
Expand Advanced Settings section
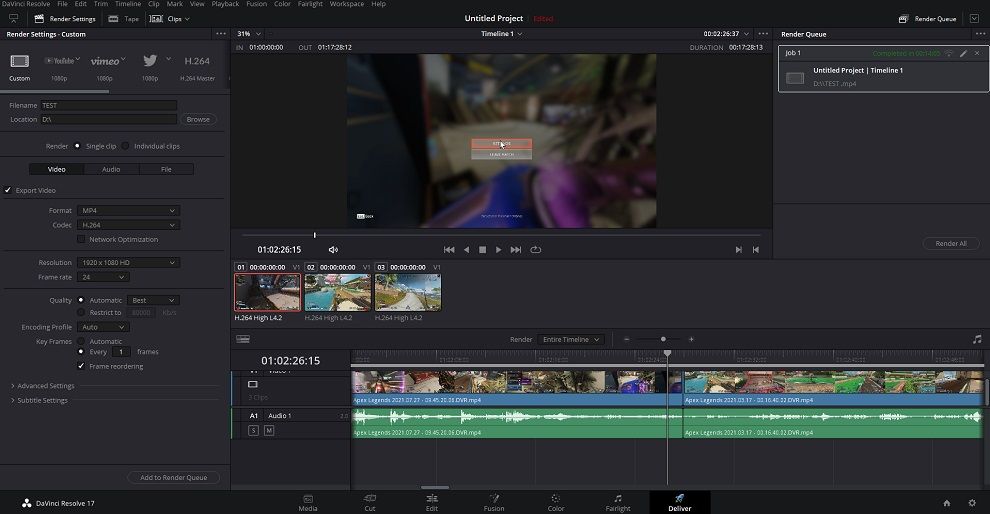(42, 386)
